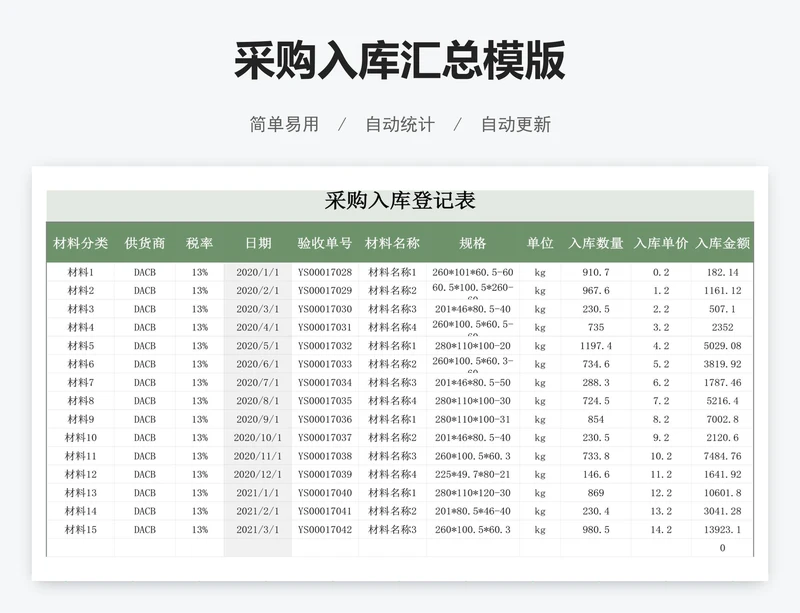Screen dimensions: 800x613
Task: Click 材料名称4 in the 材料4 row
Action: point(392,327)
